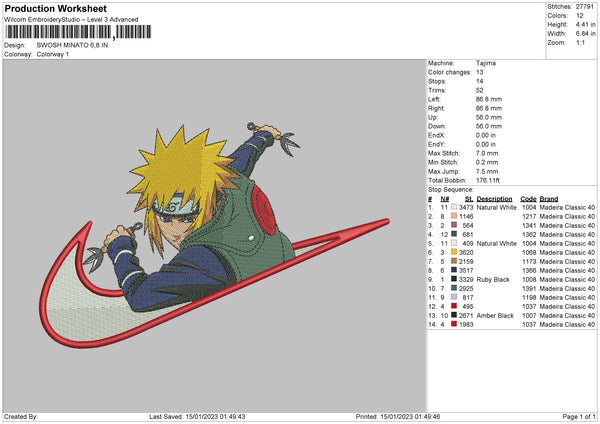
Task: Click the embroidered Minato swoosh design preview
Action: coord(214,235)
